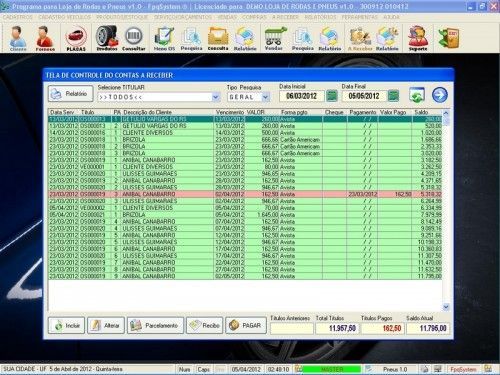This screenshot has width=500, height=375.
Task: Open calendar picker for Data Final
Action: point(393,96)
